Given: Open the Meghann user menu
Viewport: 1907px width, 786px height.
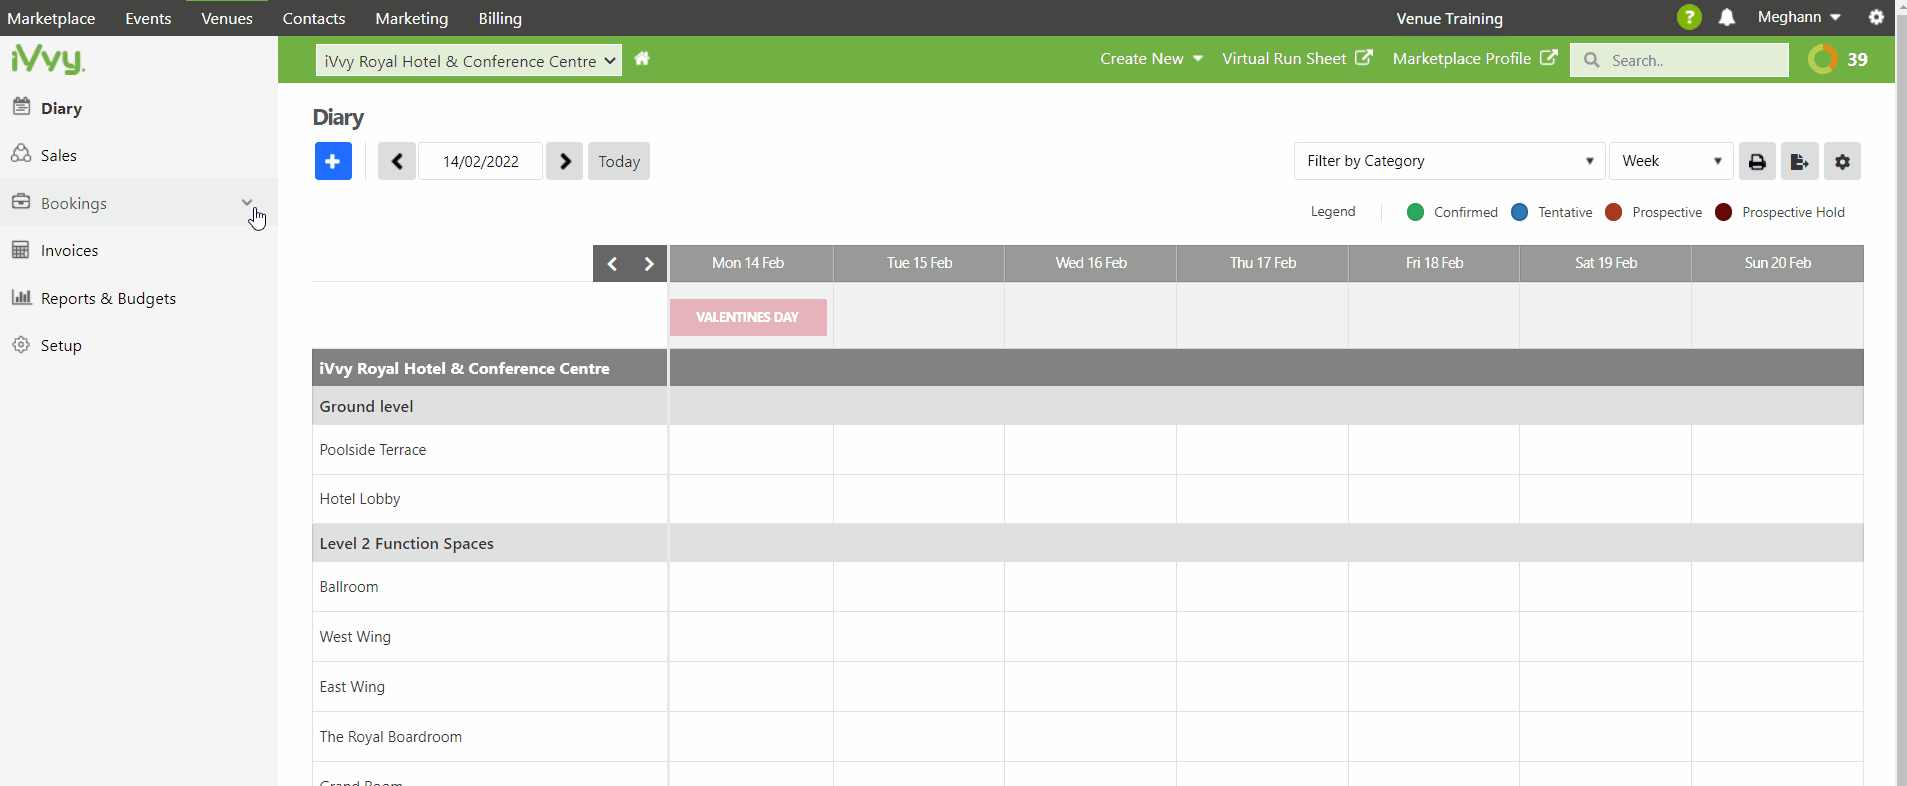Looking at the screenshot, I should [1799, 17].
